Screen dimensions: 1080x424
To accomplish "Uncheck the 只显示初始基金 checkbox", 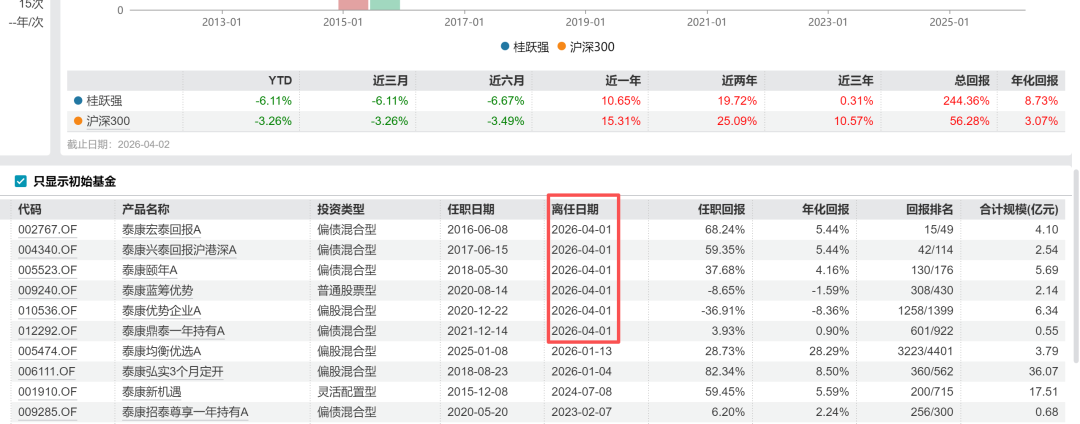I will [x=21, y=181].
